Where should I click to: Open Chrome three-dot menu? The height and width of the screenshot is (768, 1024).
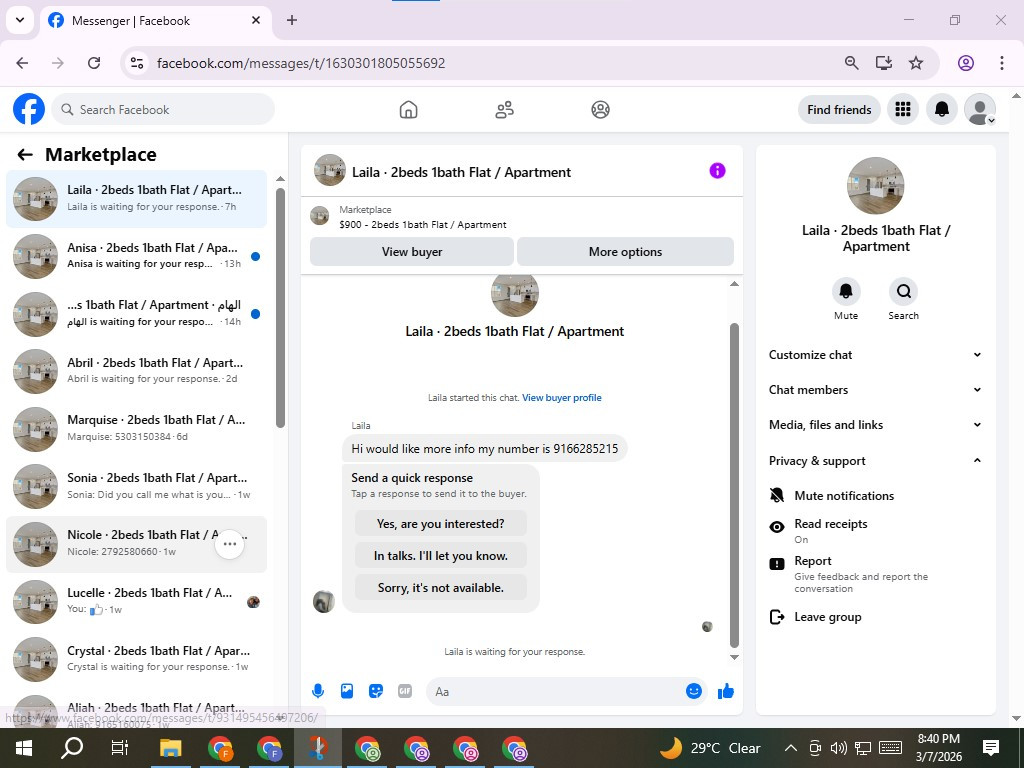click(x=1001, y=63)
